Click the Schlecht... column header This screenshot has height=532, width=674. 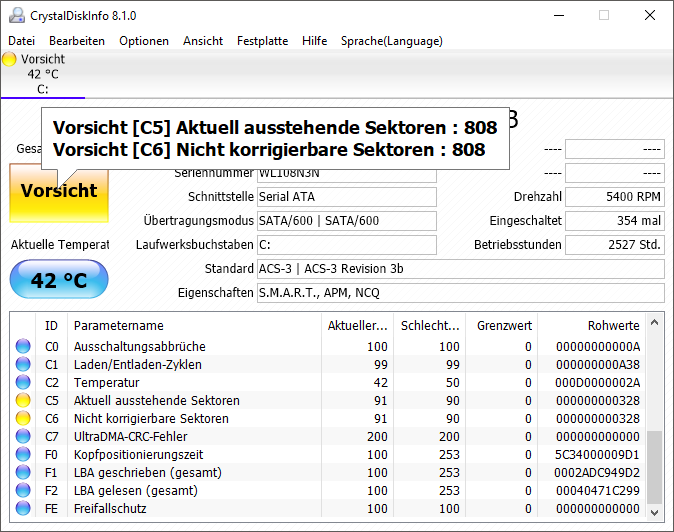tap(430, 326)
